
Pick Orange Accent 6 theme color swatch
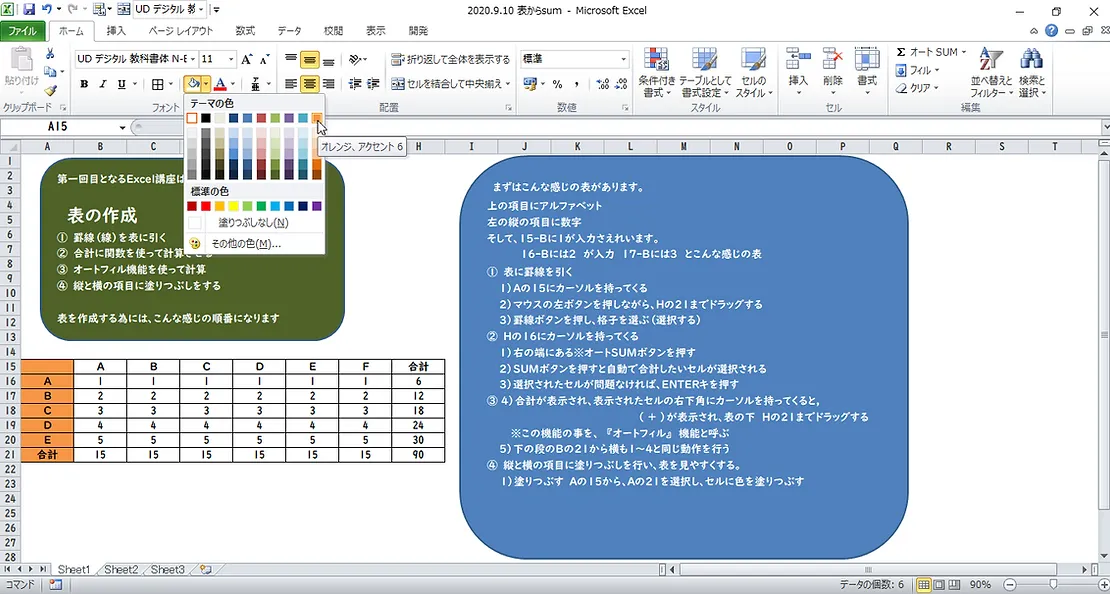[x=317, y=118]
